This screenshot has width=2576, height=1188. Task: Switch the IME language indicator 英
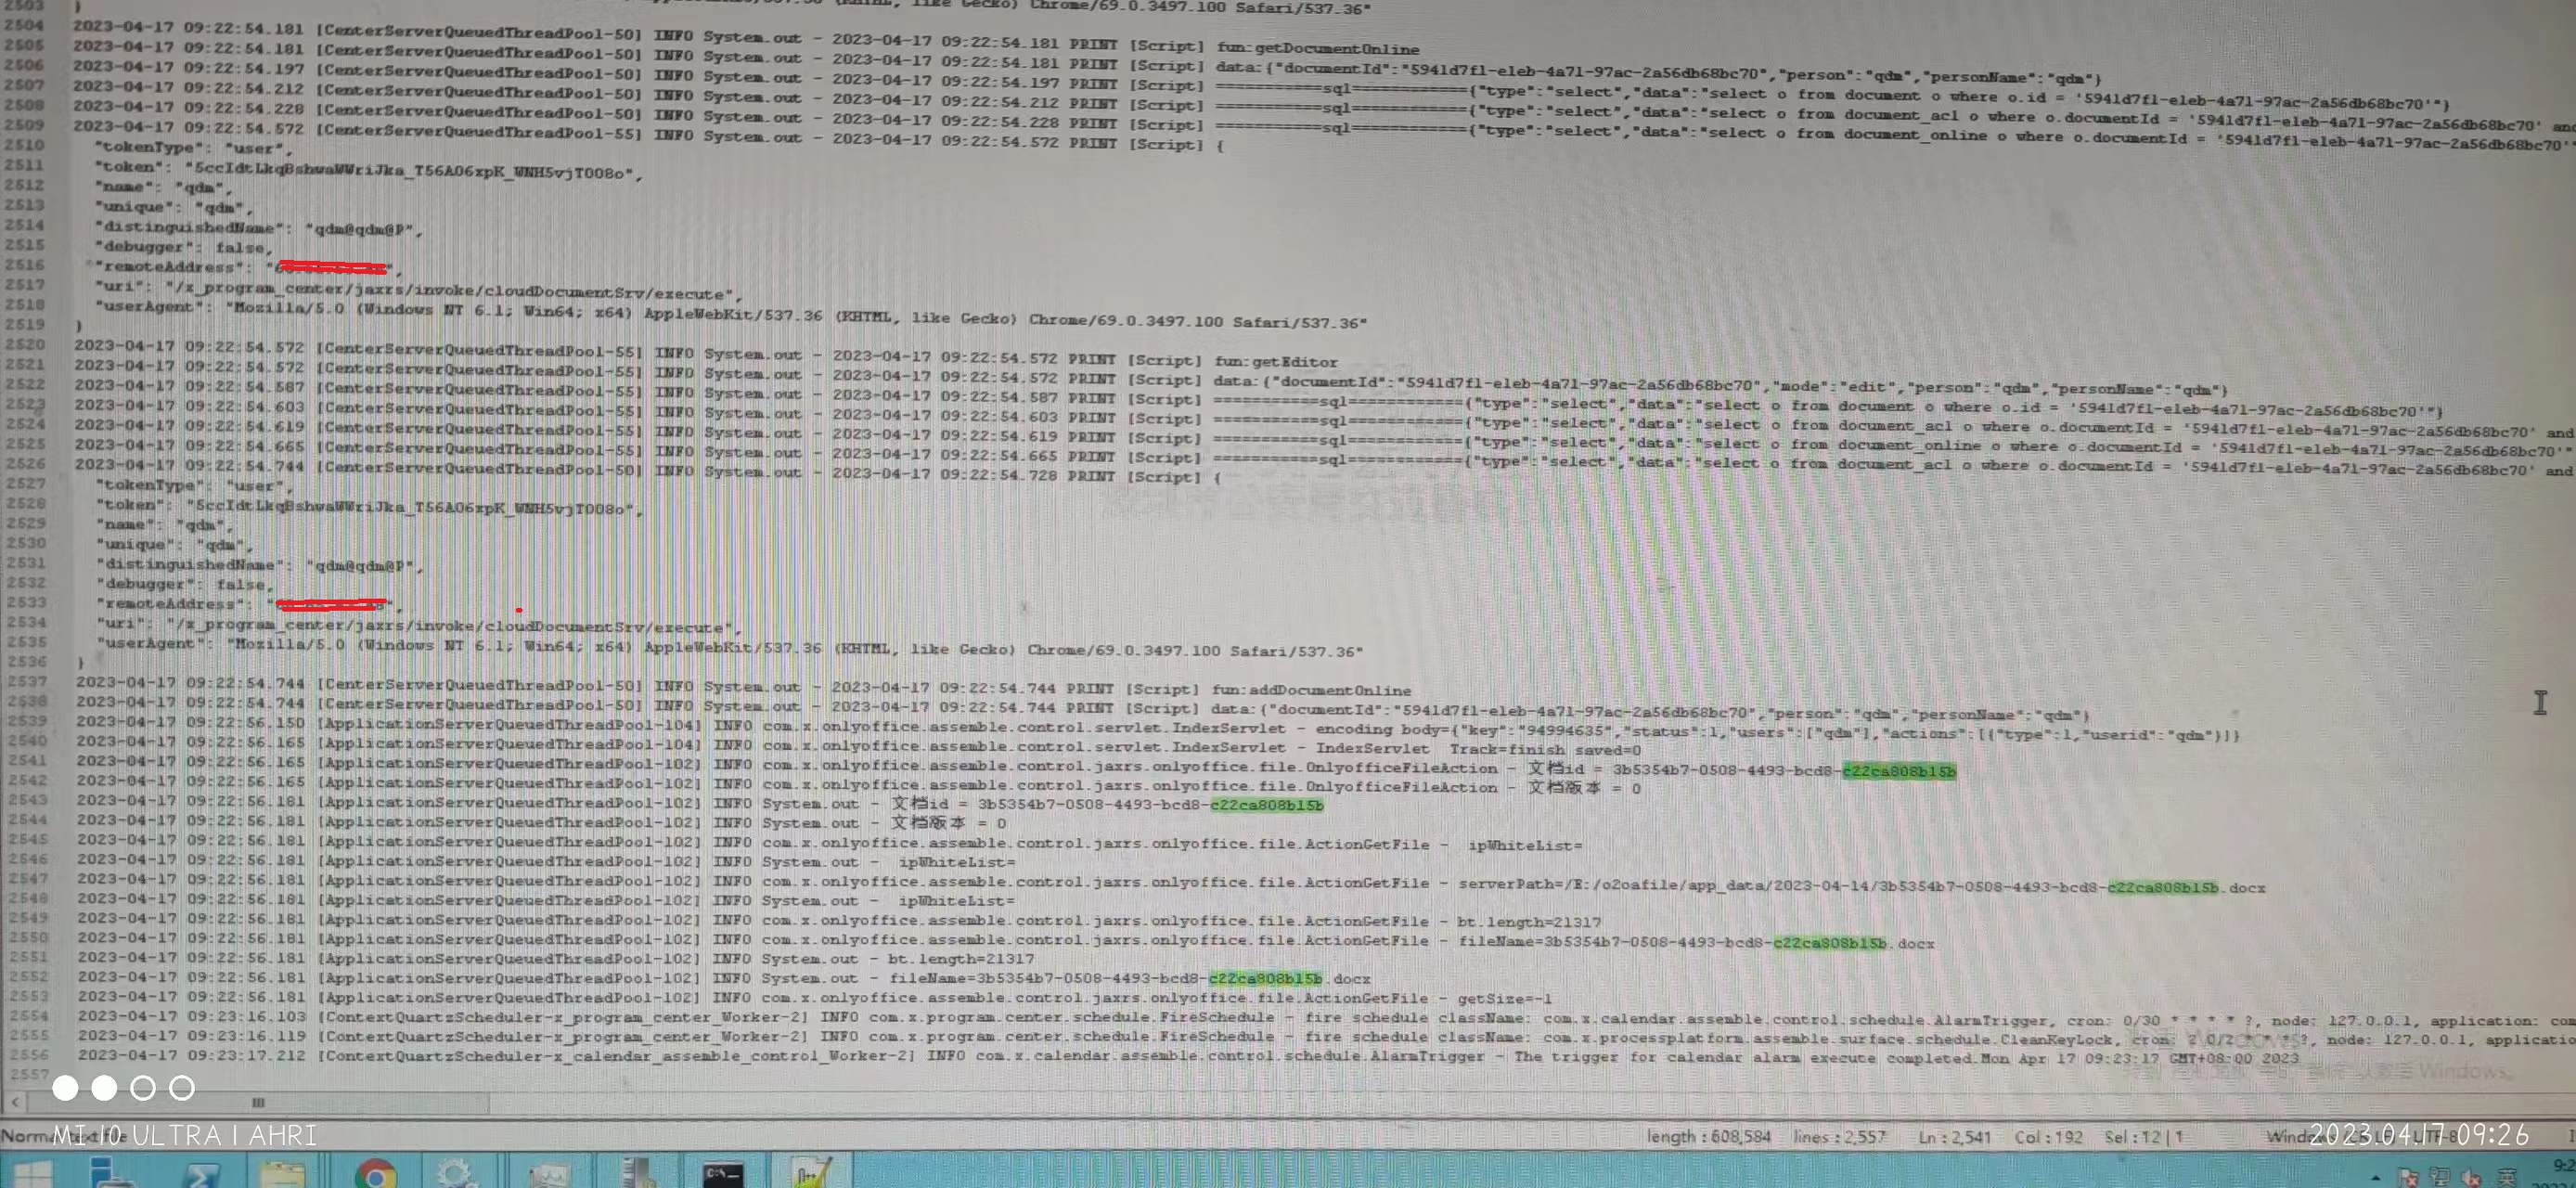tap(2507, 1178)
